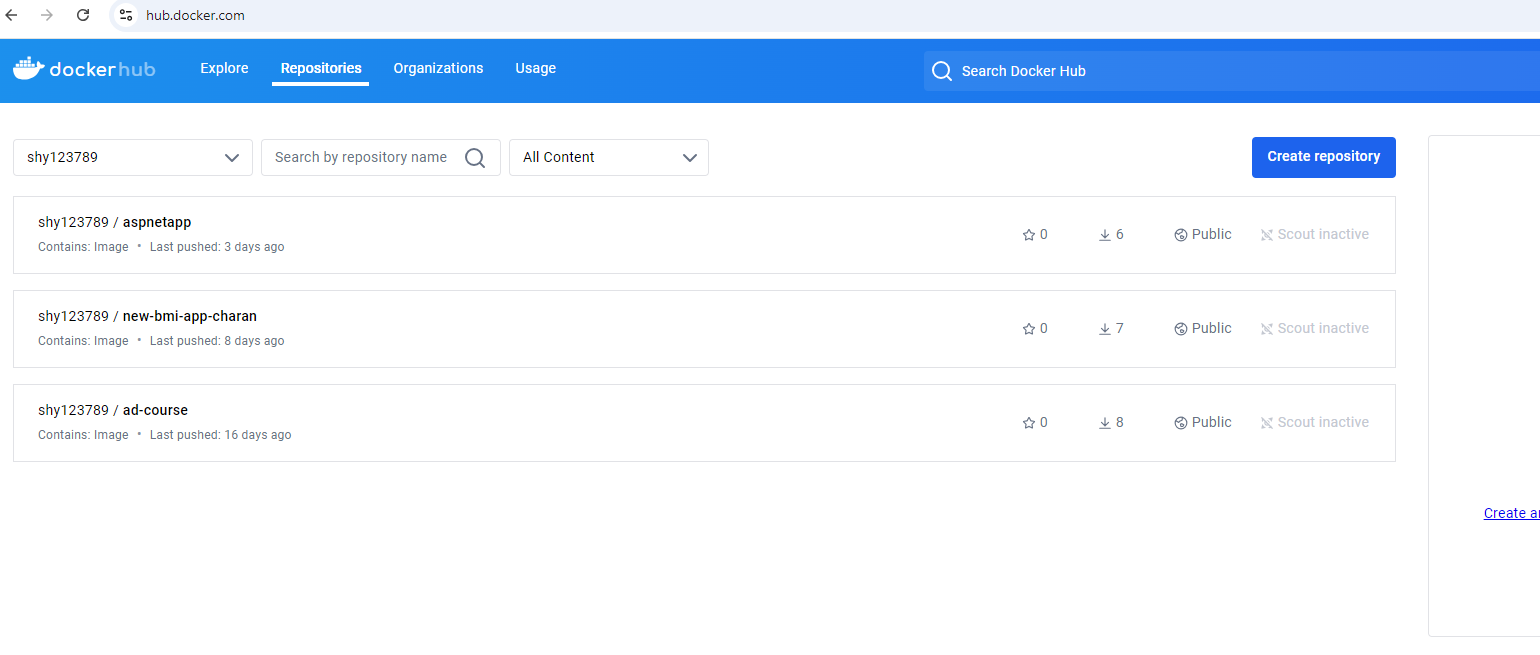Click Scout inactive icon for ad-course

1267,423
